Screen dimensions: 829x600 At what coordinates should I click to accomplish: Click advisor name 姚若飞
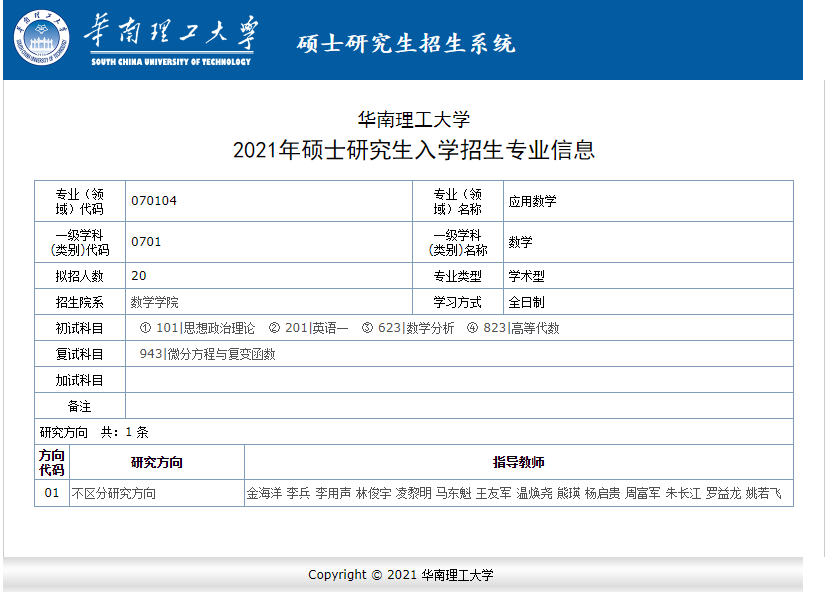(x=763, y=493)
